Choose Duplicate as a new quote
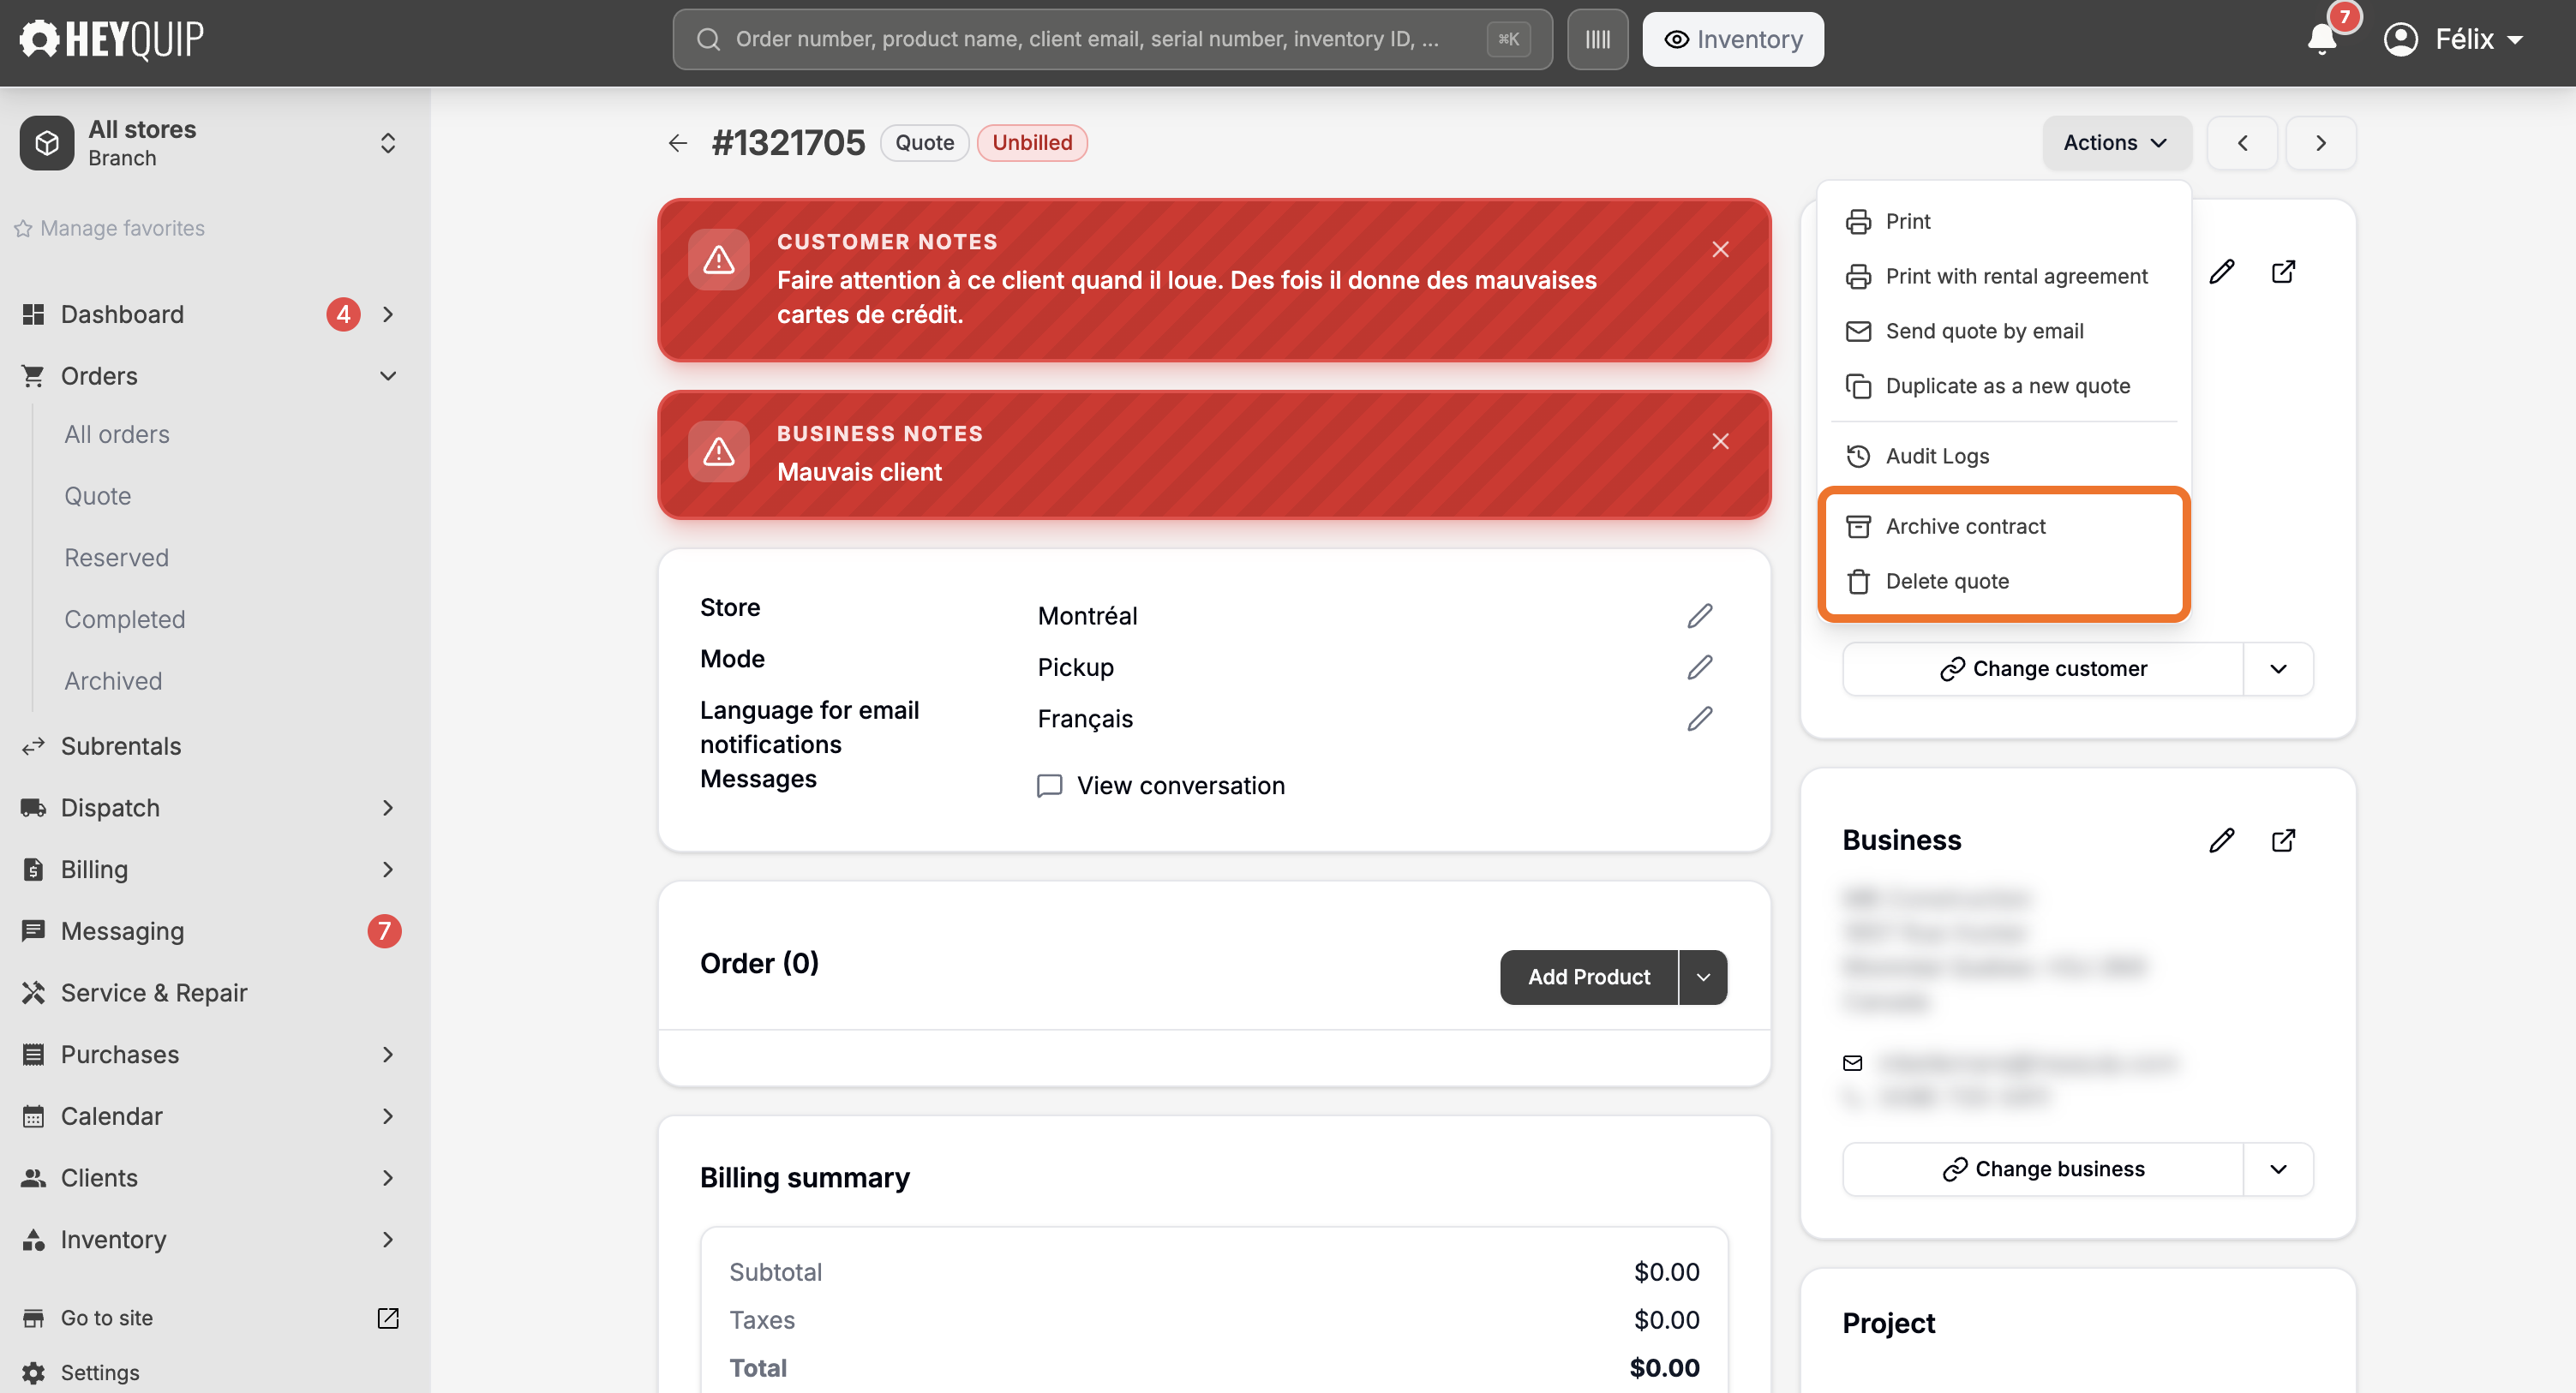This screenshot has height=1393, width=2576. coord(2004,386)
